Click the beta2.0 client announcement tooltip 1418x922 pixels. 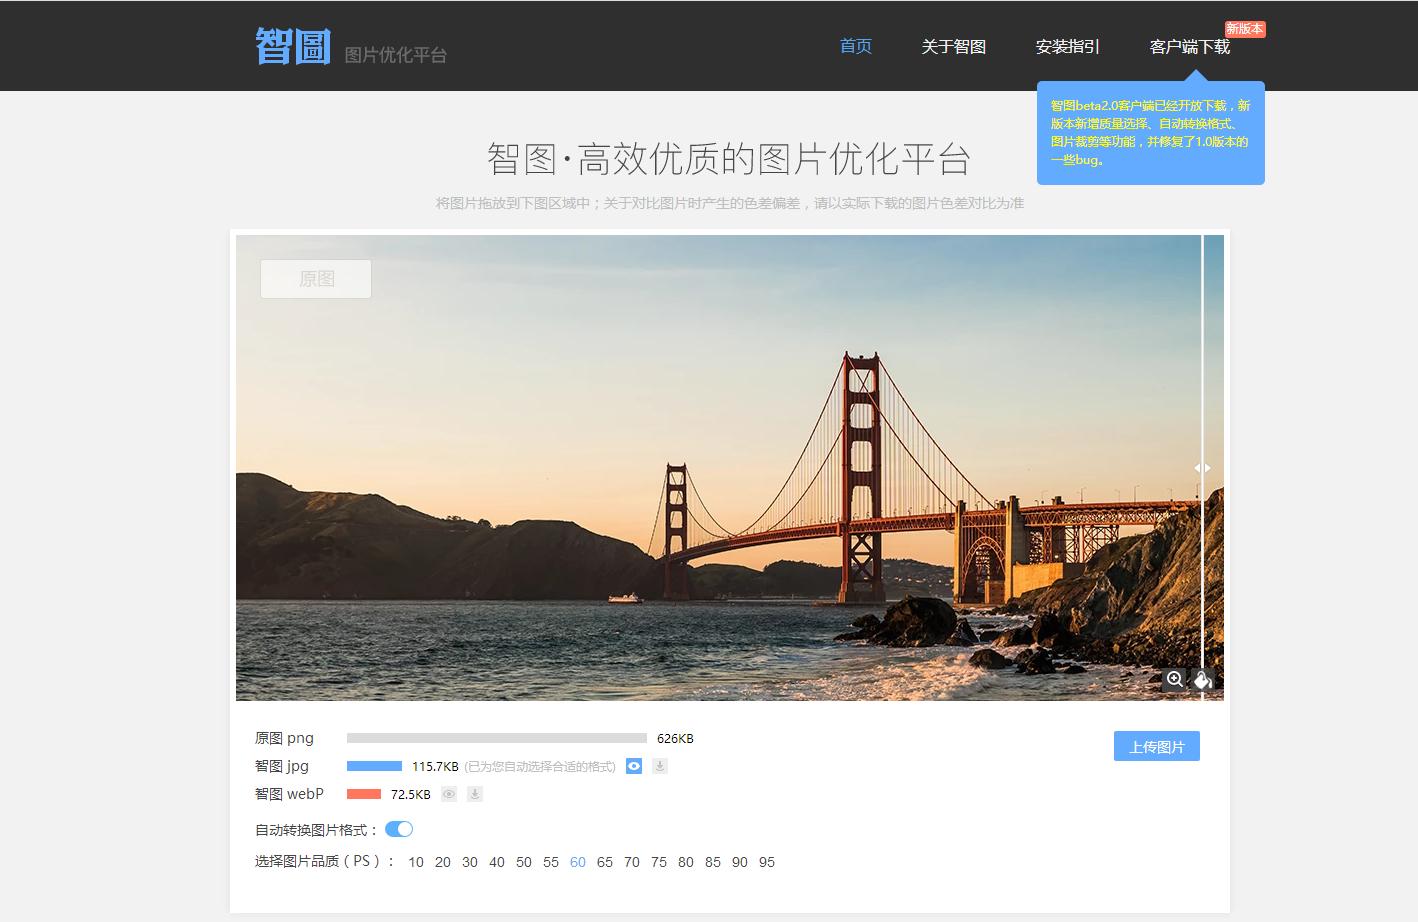pos(1151,133)
